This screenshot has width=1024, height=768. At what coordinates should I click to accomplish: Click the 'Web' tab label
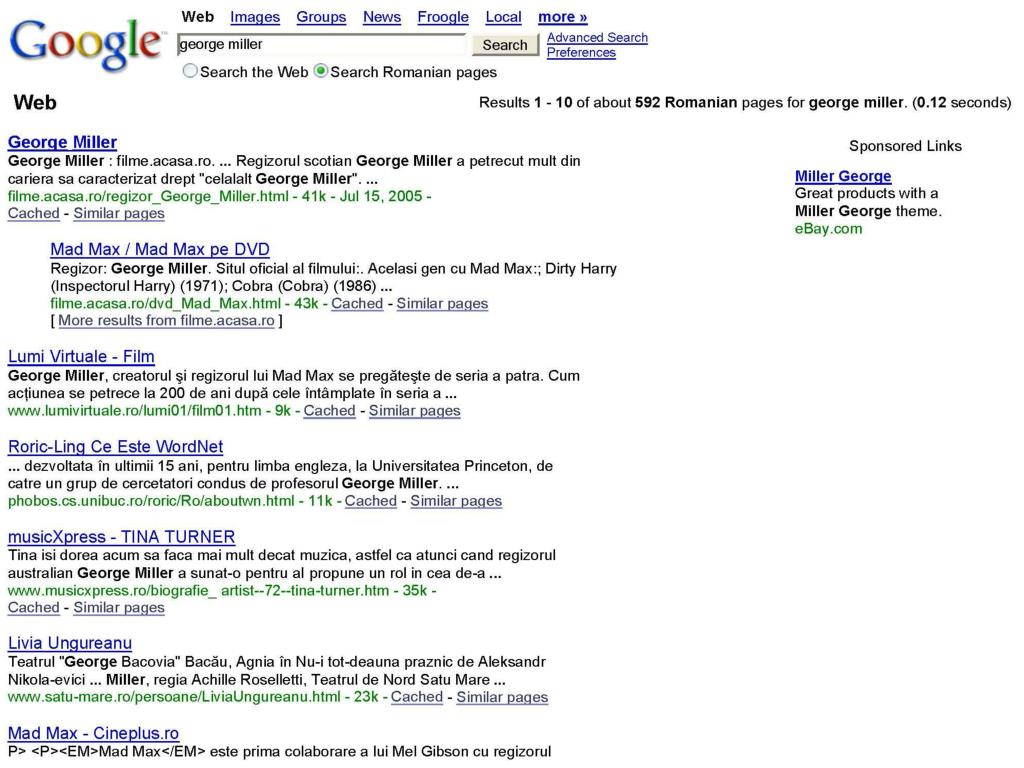coord(198,17)
